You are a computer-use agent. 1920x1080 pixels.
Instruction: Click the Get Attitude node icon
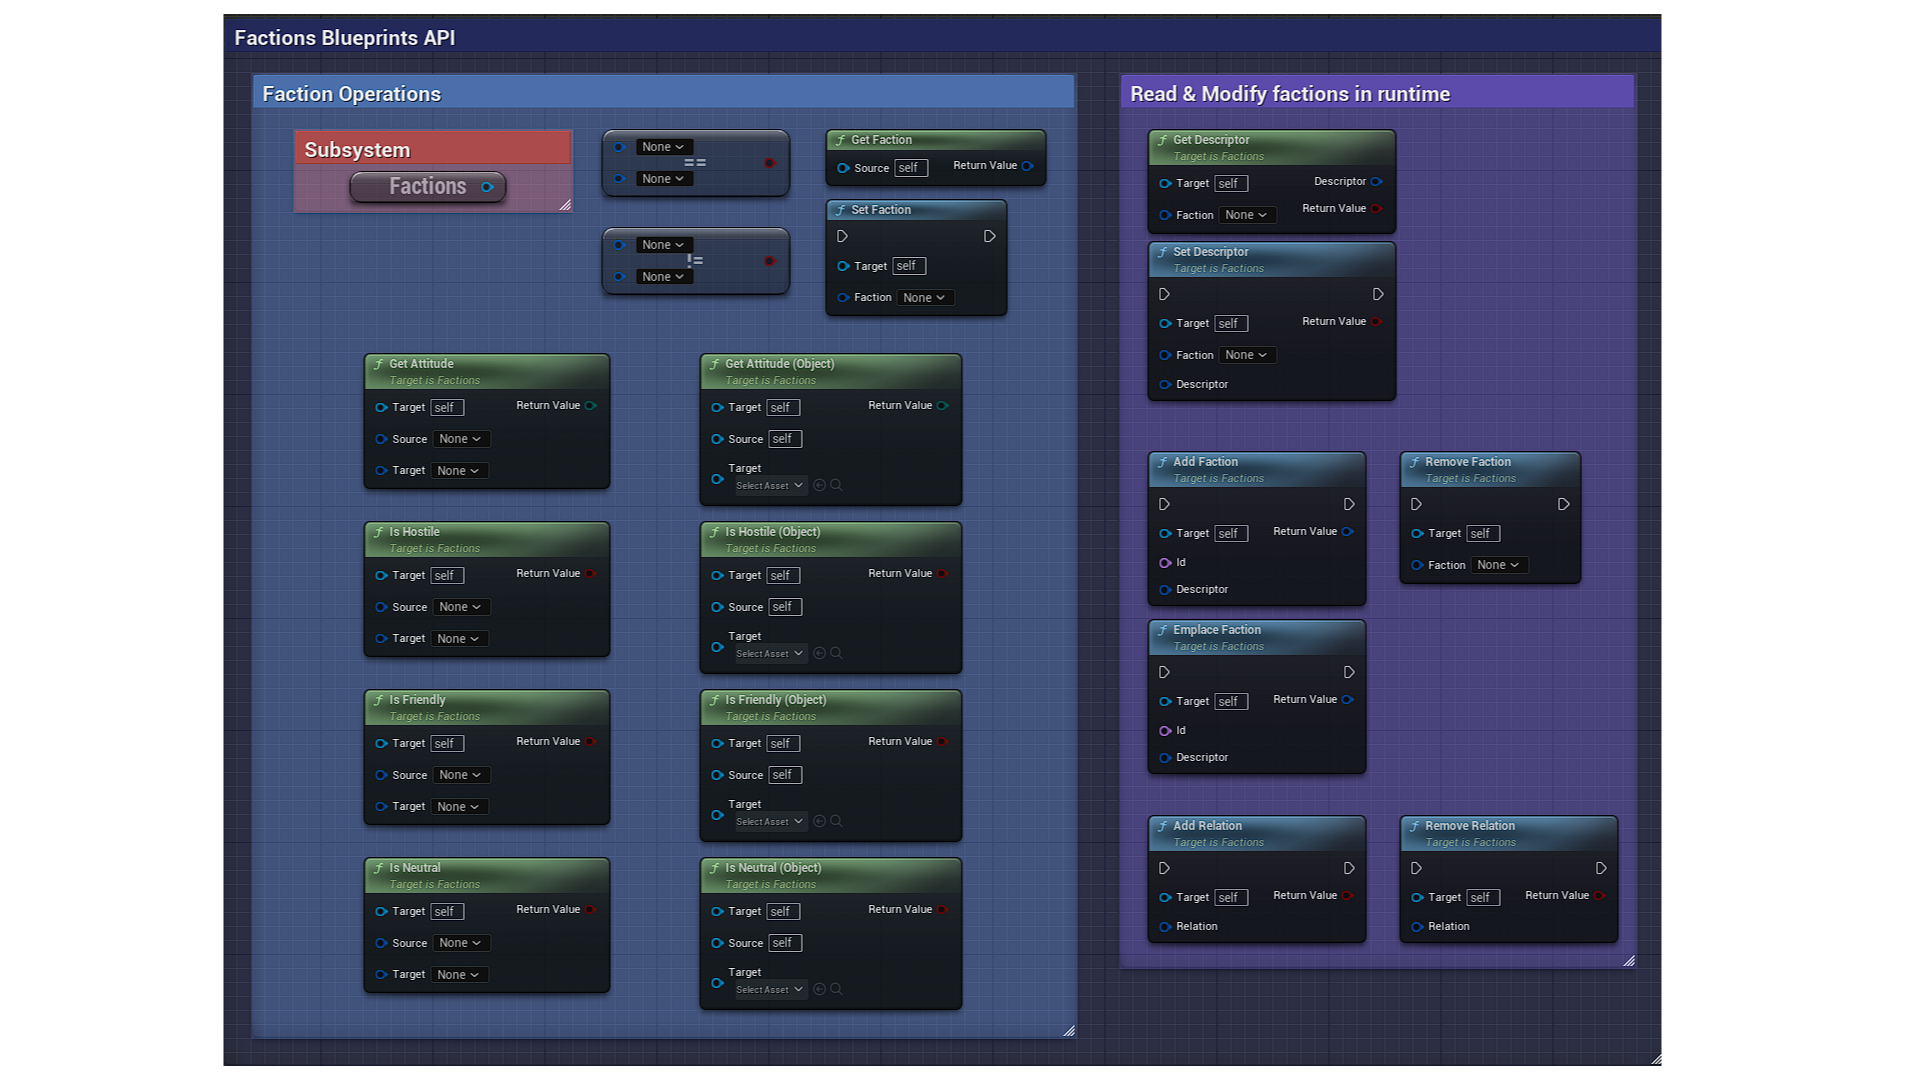click(378, 363)
